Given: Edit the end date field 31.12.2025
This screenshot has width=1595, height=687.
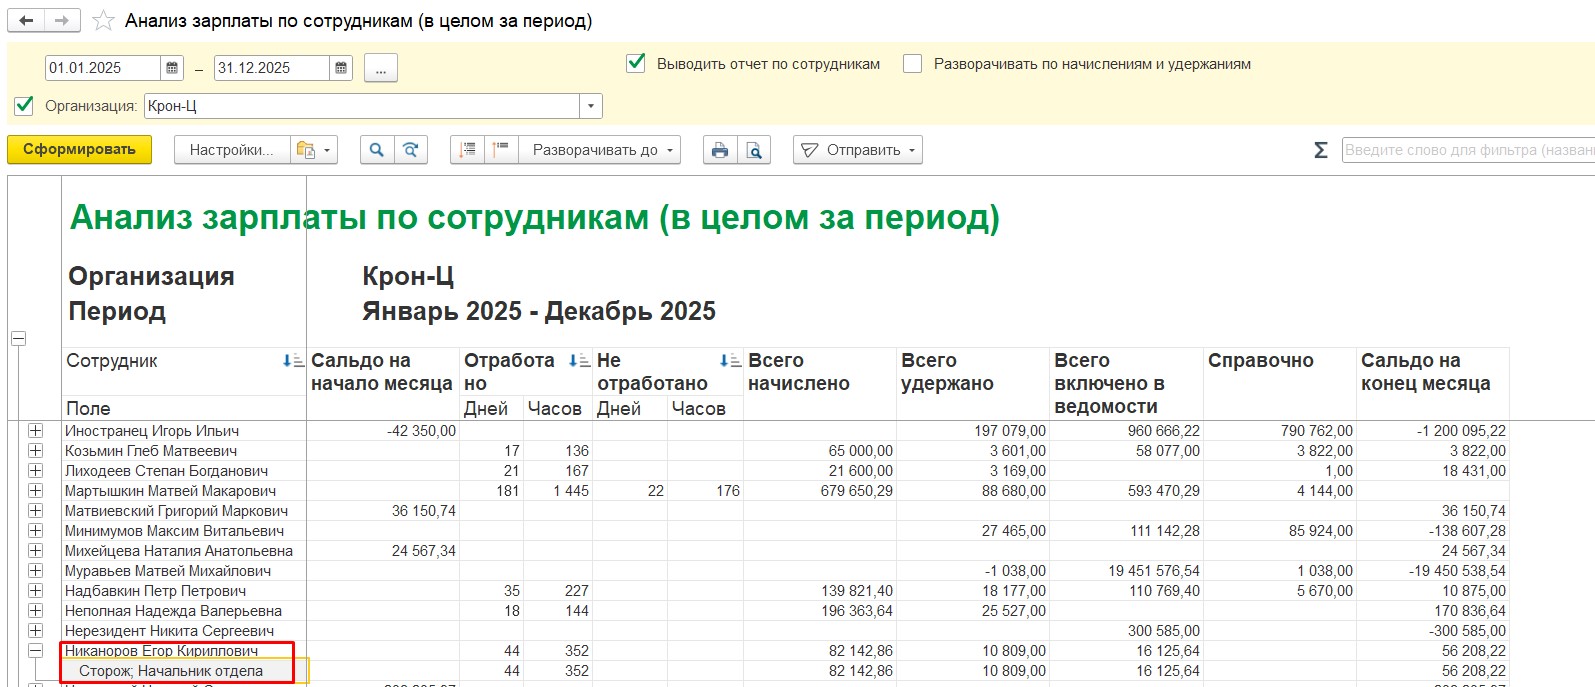Looking at the screenshot, I should click(272, 68).
